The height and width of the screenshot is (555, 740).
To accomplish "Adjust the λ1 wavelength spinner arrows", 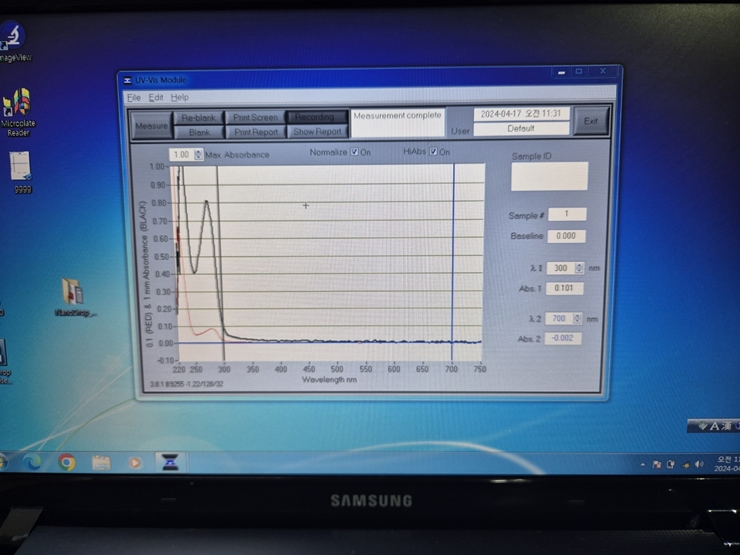I will [578, 268].
